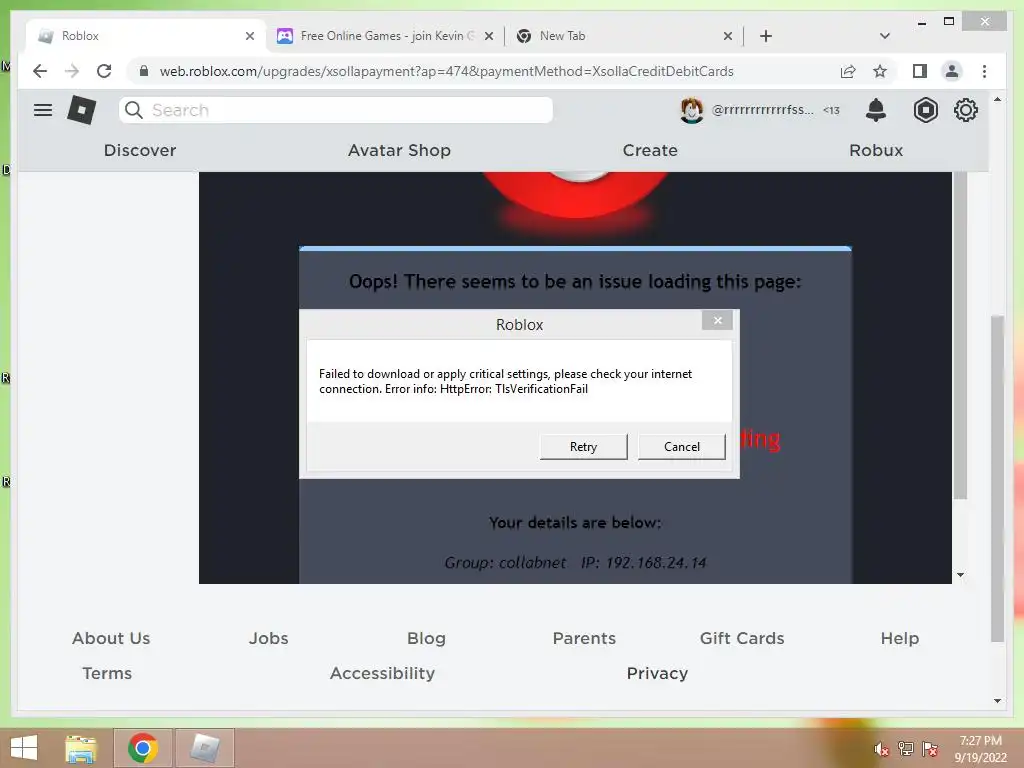The height and width of the screenshot is (768, 1024).
Task: Click the URL address bar
Action: click(447, 71)
